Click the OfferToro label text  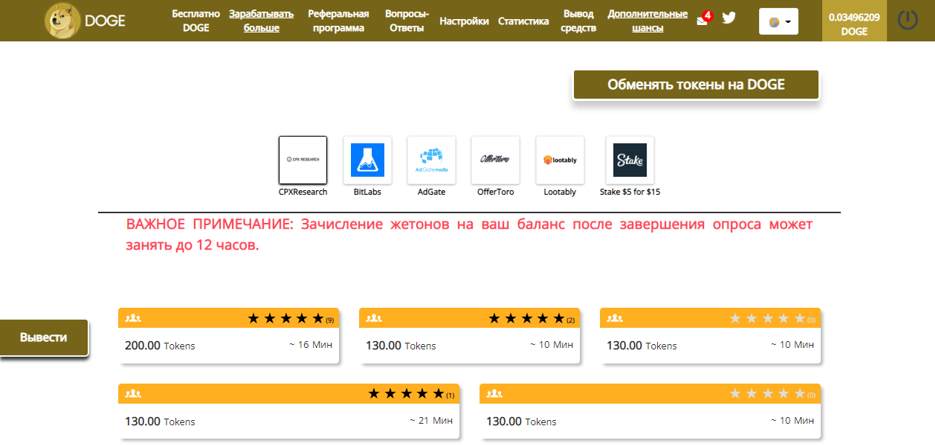pos(496,193)
